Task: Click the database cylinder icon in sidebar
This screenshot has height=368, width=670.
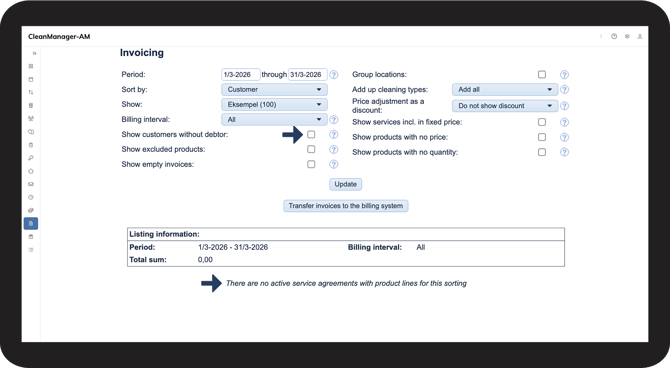Action: 31,237
